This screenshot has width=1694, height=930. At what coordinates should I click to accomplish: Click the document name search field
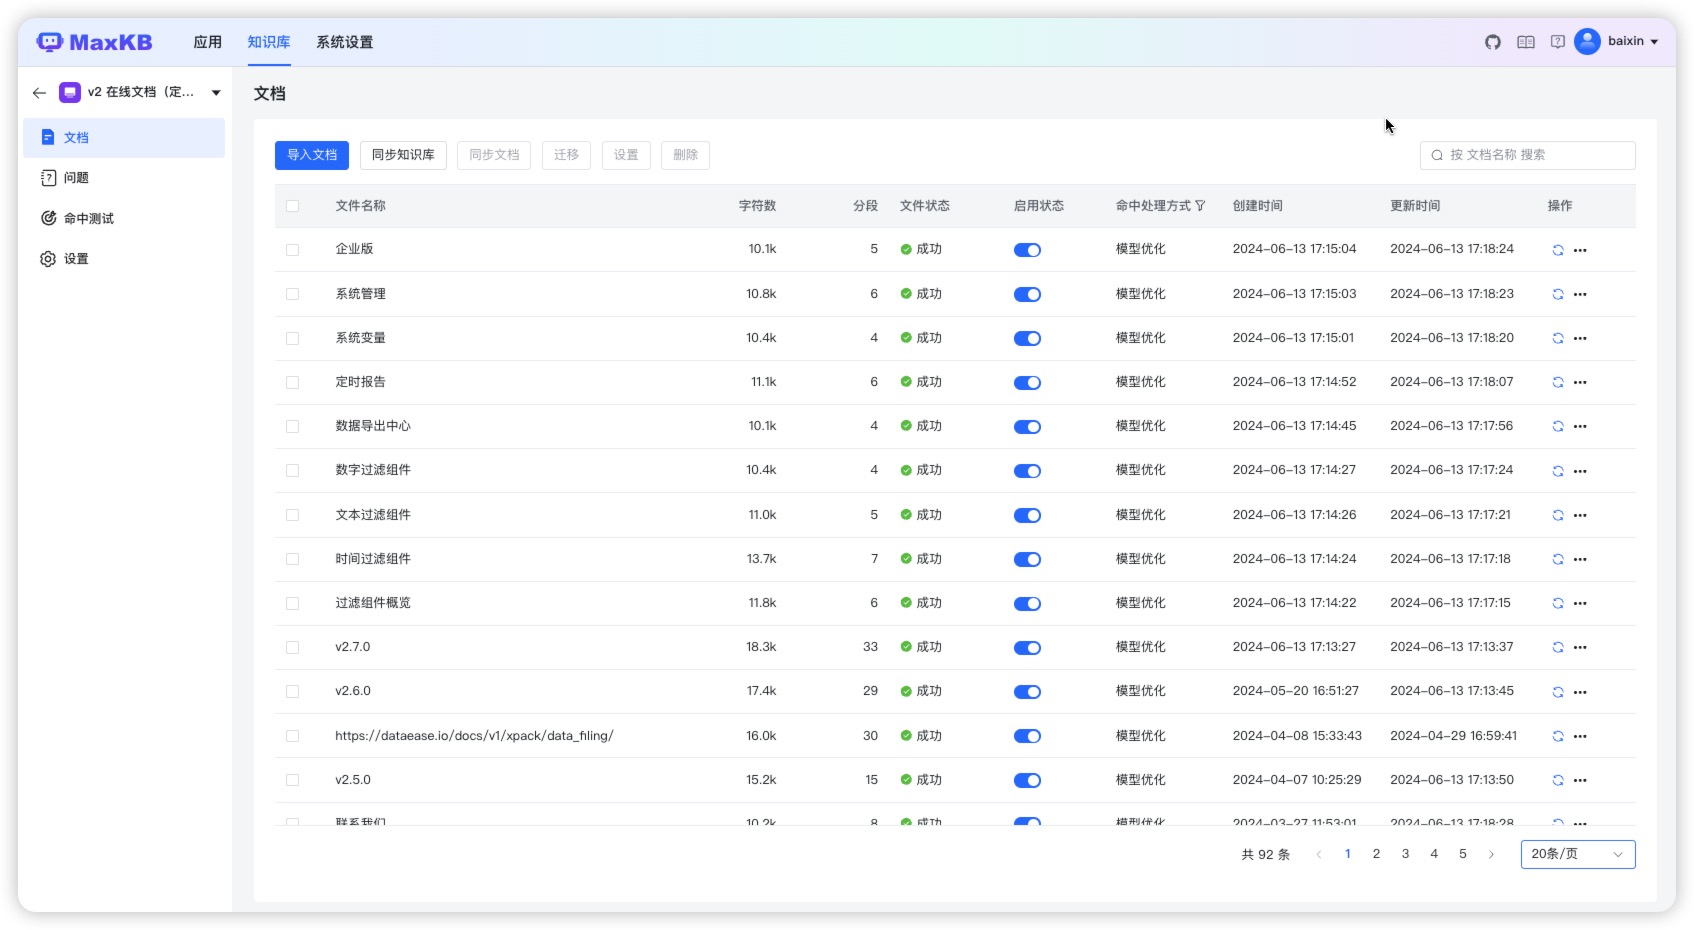click(x=1527, y=155)
